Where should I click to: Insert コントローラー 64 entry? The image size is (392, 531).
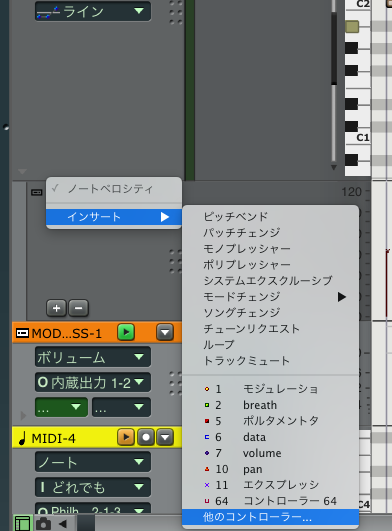tap(270, 501)
